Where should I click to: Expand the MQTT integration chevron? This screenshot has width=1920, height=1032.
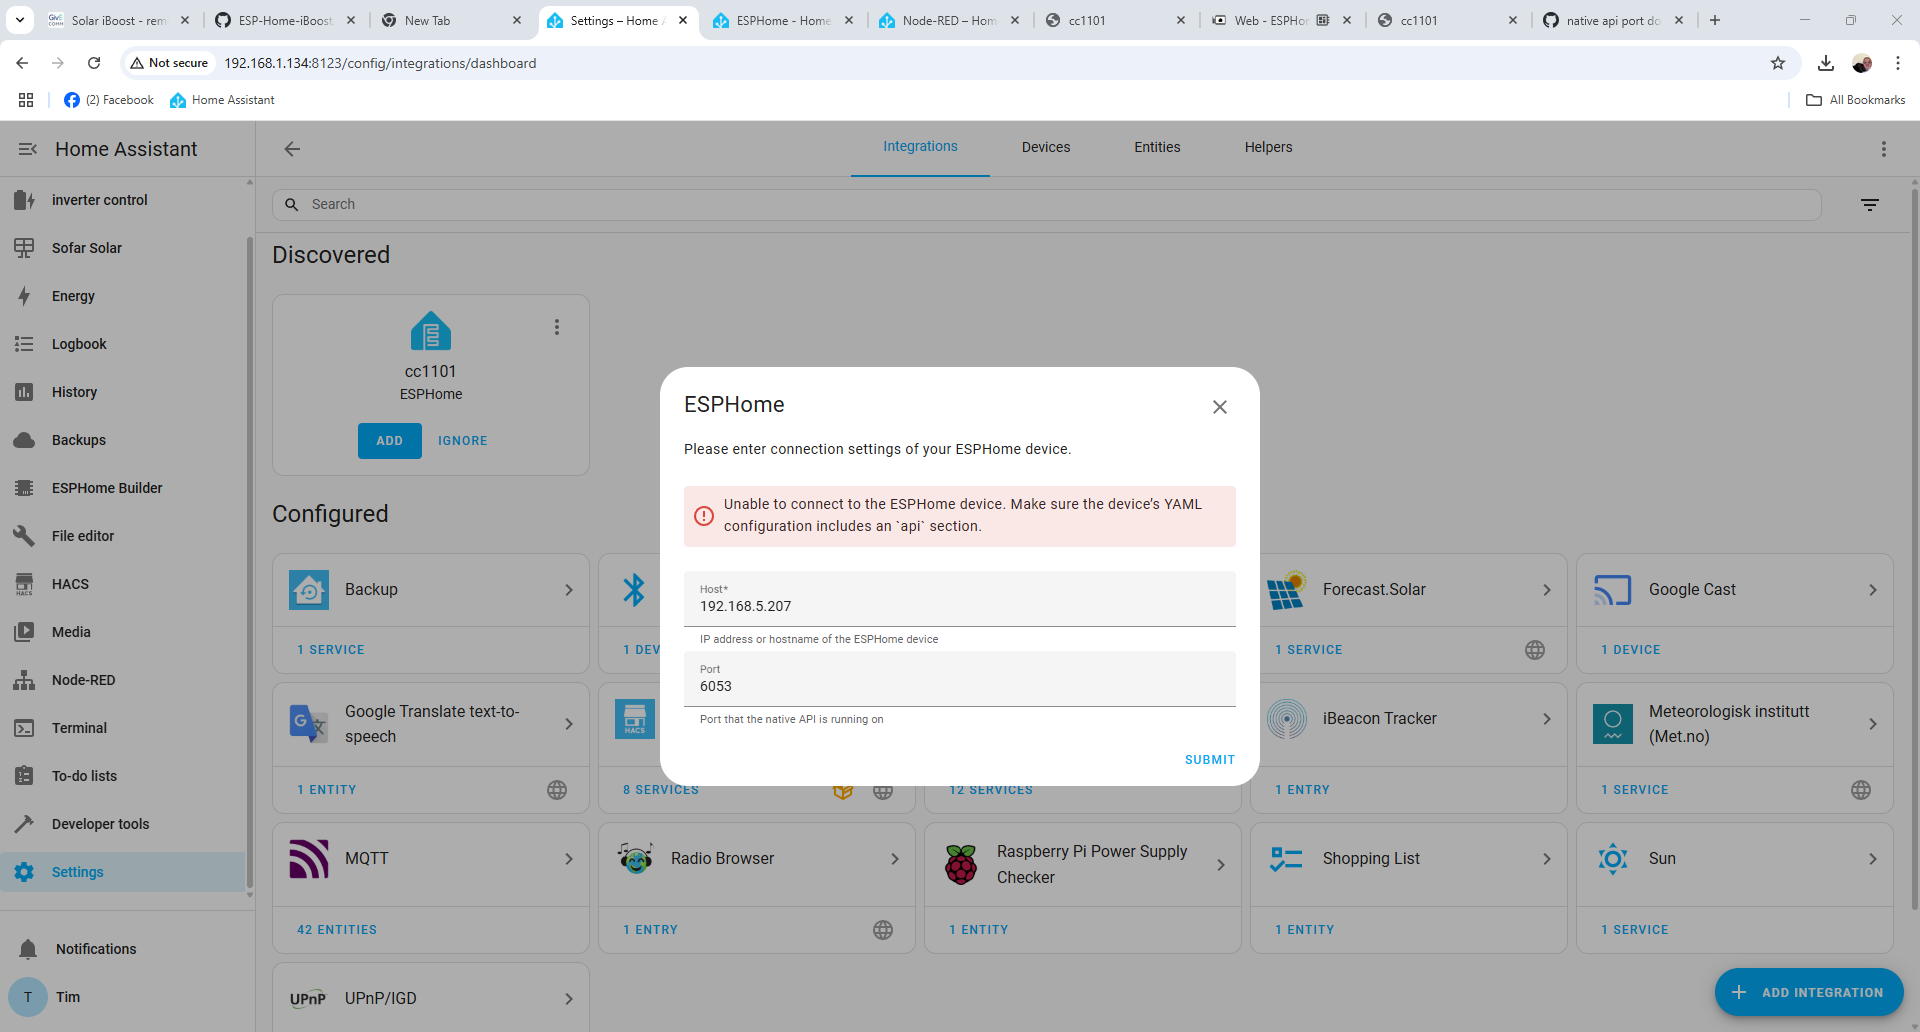569,859
